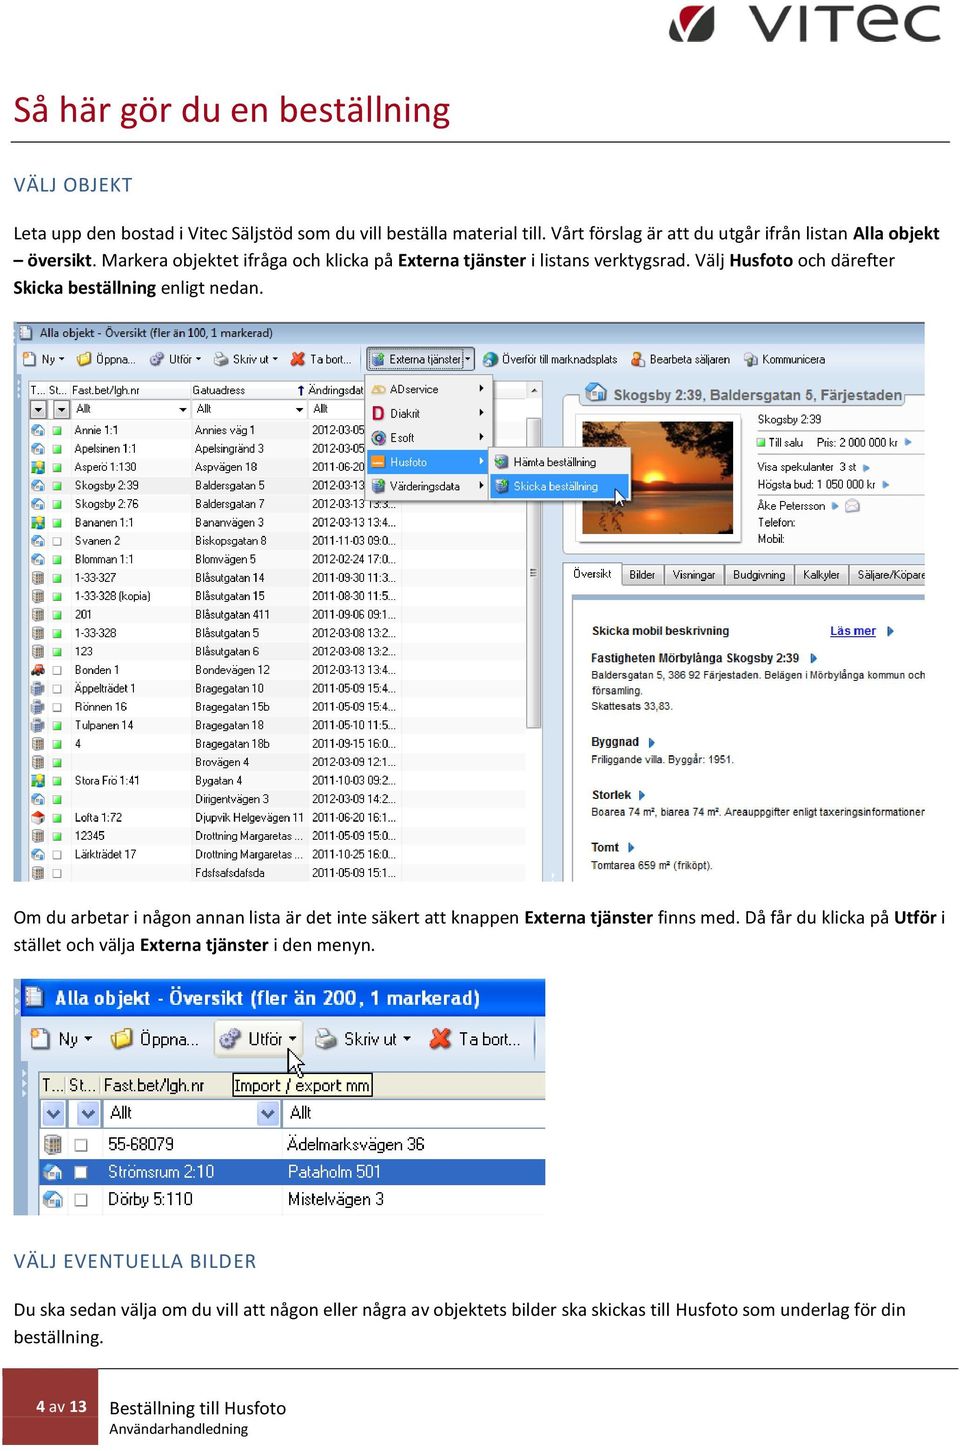
Task: Click the Bearbeta säljaren person icon
Action: point(638,359)
